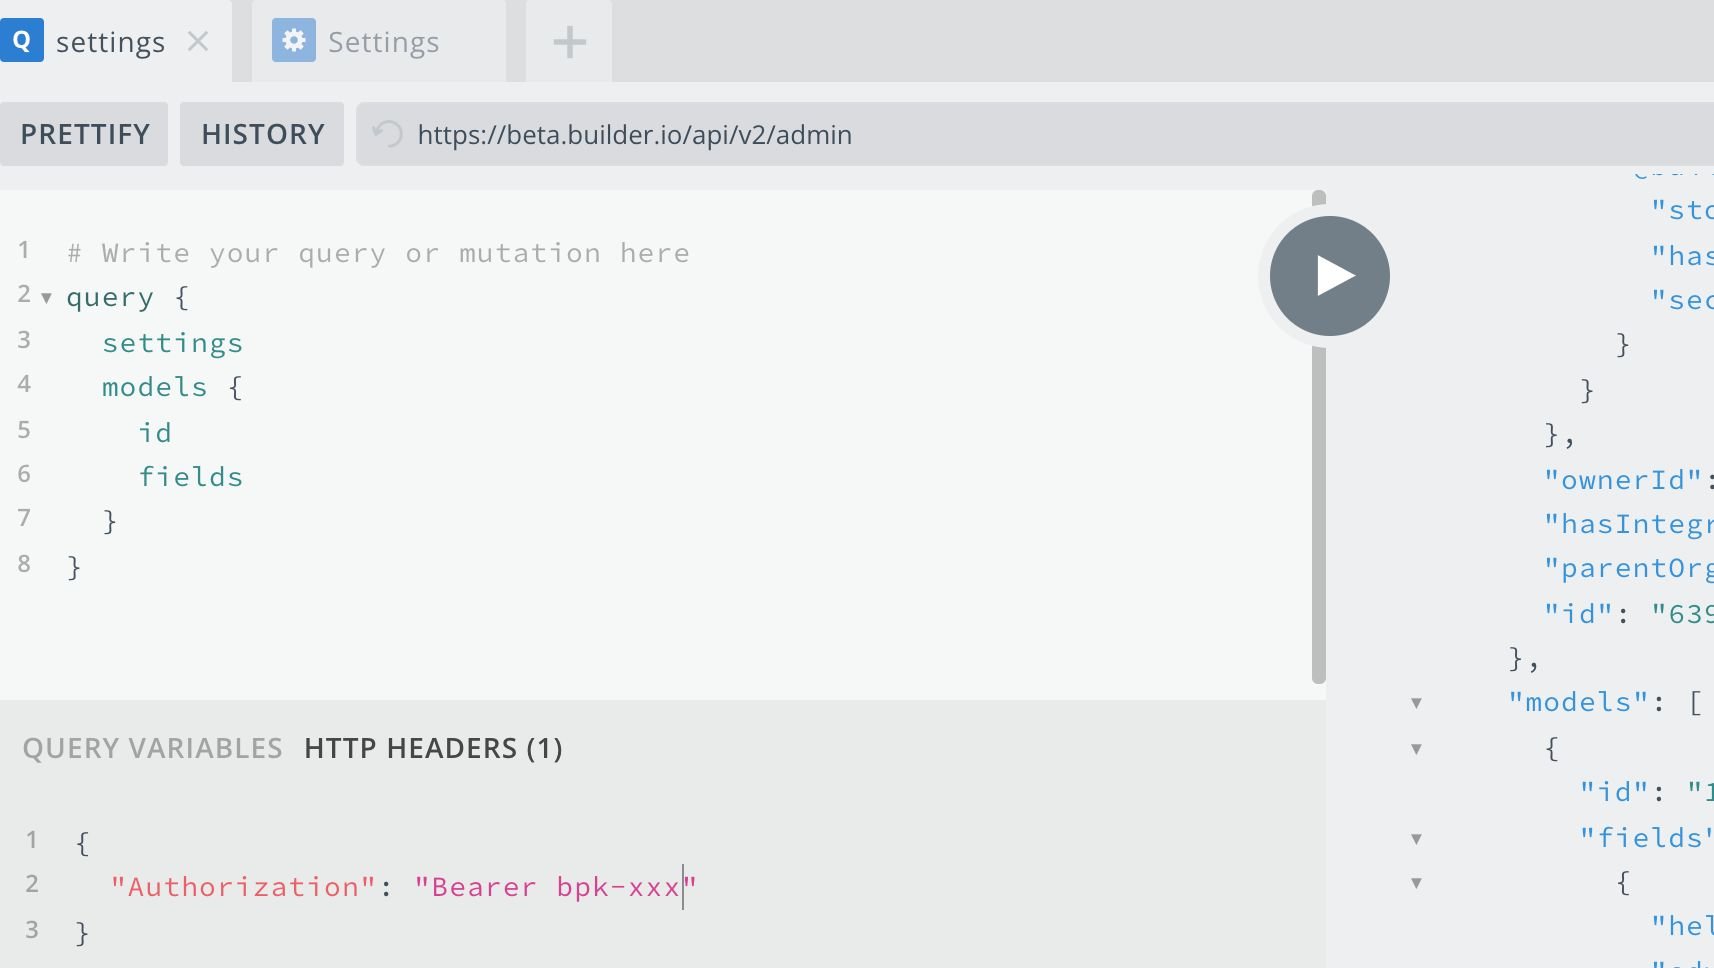
Task: Add a new tab with plus icon
Action: [569, 42]
